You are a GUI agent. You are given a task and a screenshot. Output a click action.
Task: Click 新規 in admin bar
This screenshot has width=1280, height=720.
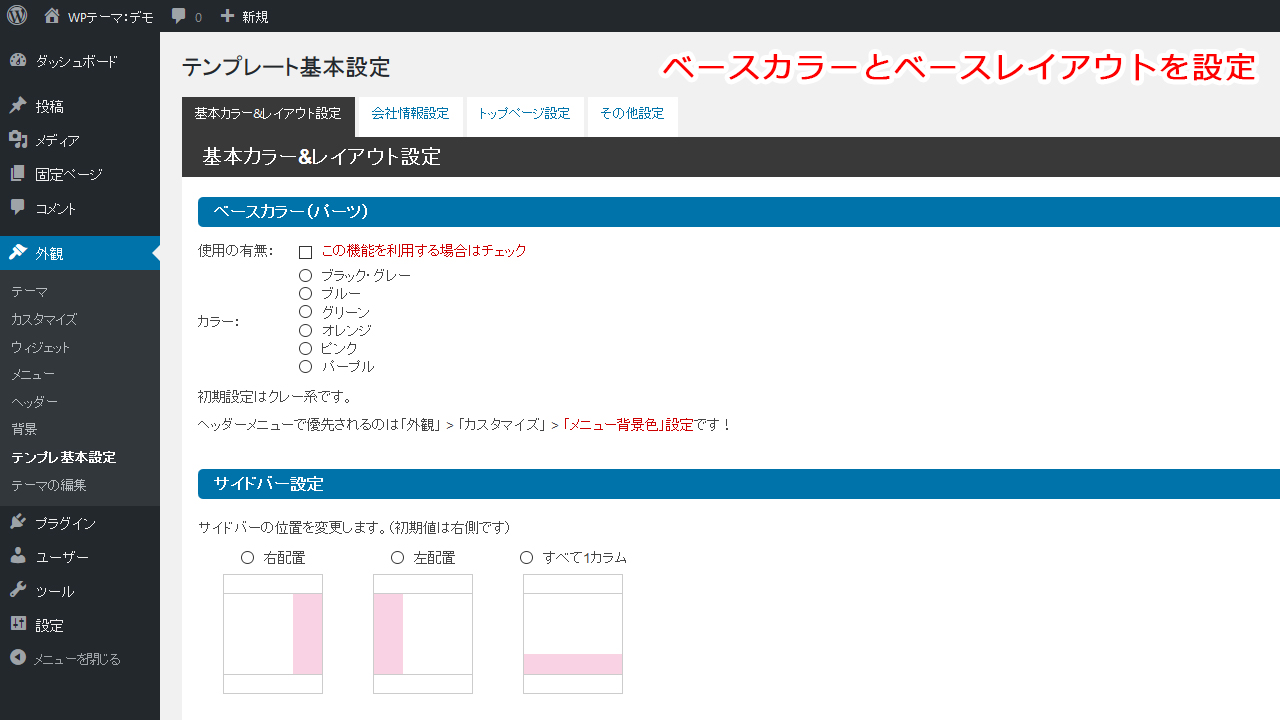(x=255, y=17)
